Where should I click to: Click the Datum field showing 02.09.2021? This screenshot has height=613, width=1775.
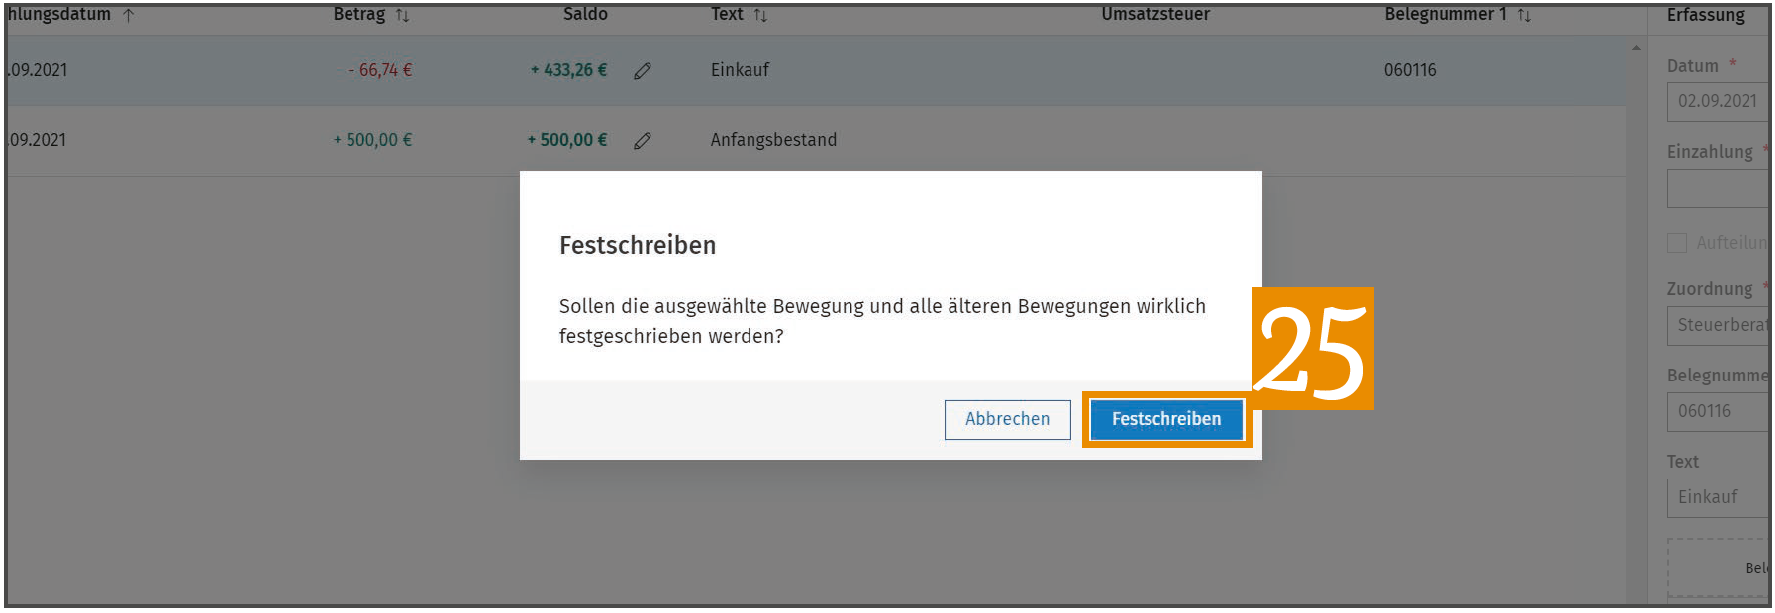click(1718, 101)
